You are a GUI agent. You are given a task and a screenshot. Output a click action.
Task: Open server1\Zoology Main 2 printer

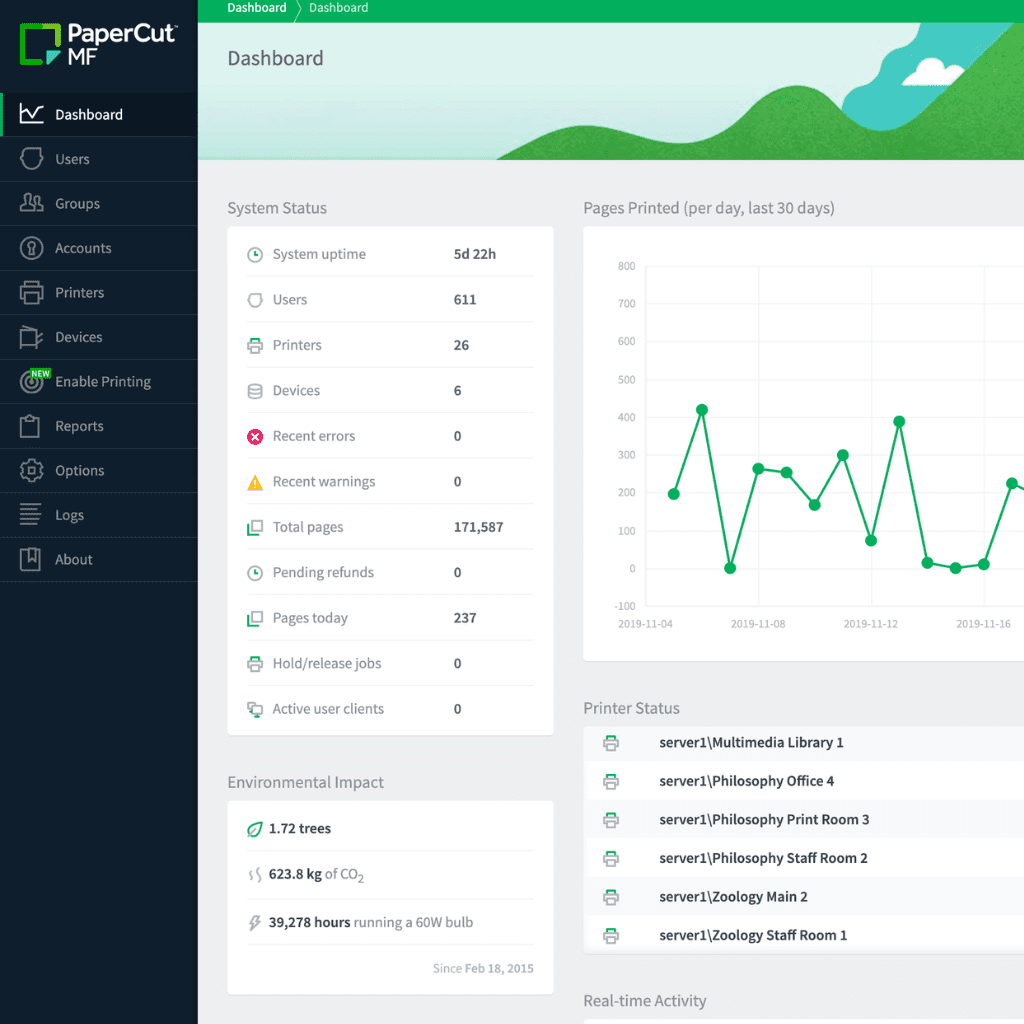[x=733, y=897]
